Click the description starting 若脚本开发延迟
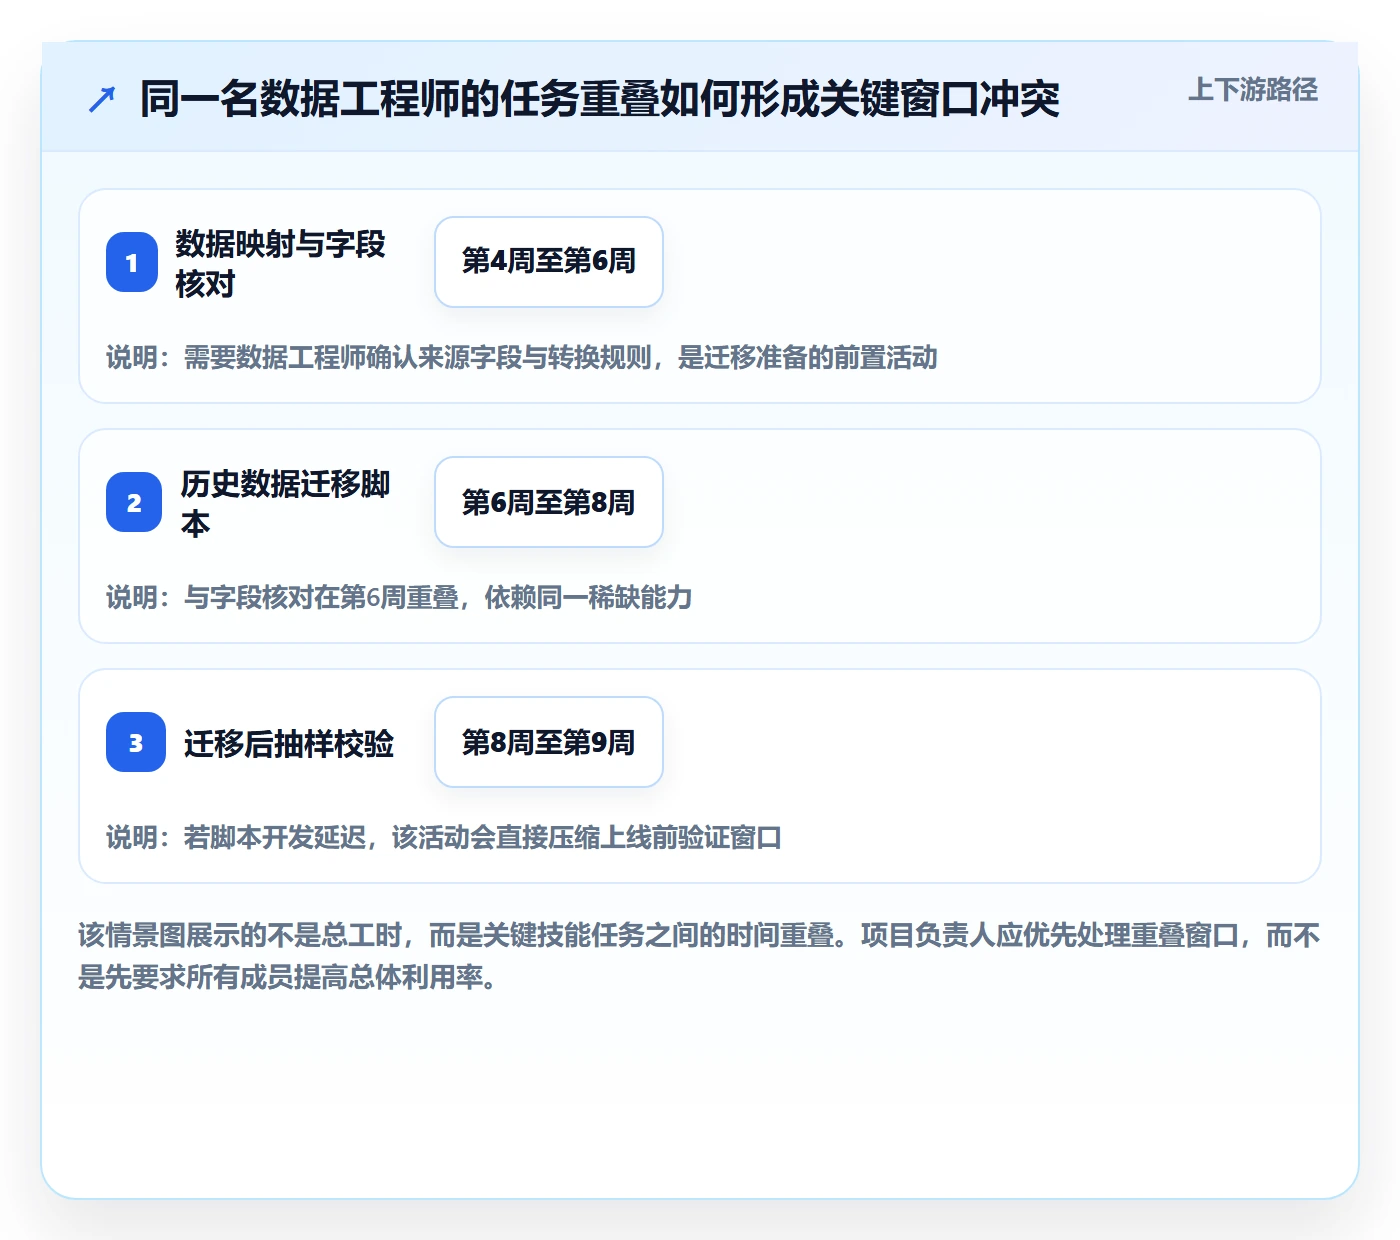The width and height of the screenshot is (1400, 1240). (444, 837)
